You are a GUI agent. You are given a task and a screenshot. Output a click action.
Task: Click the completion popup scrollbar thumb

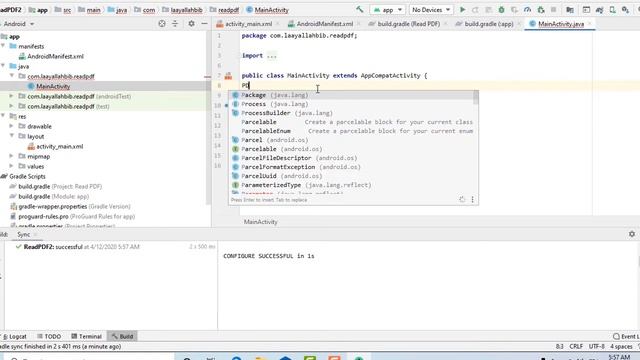click(x=476, y=98)
